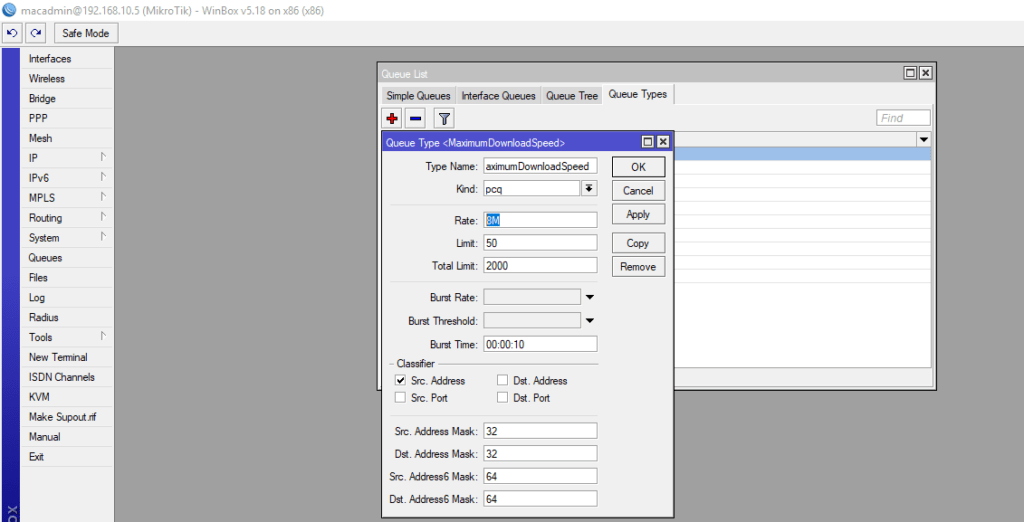Switch to Queue Tree tab

(x=571, y=95)
